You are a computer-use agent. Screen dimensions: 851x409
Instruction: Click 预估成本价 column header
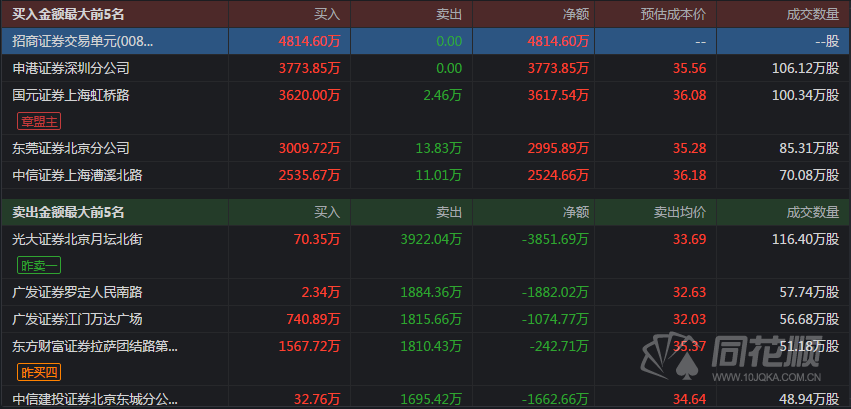674,15
